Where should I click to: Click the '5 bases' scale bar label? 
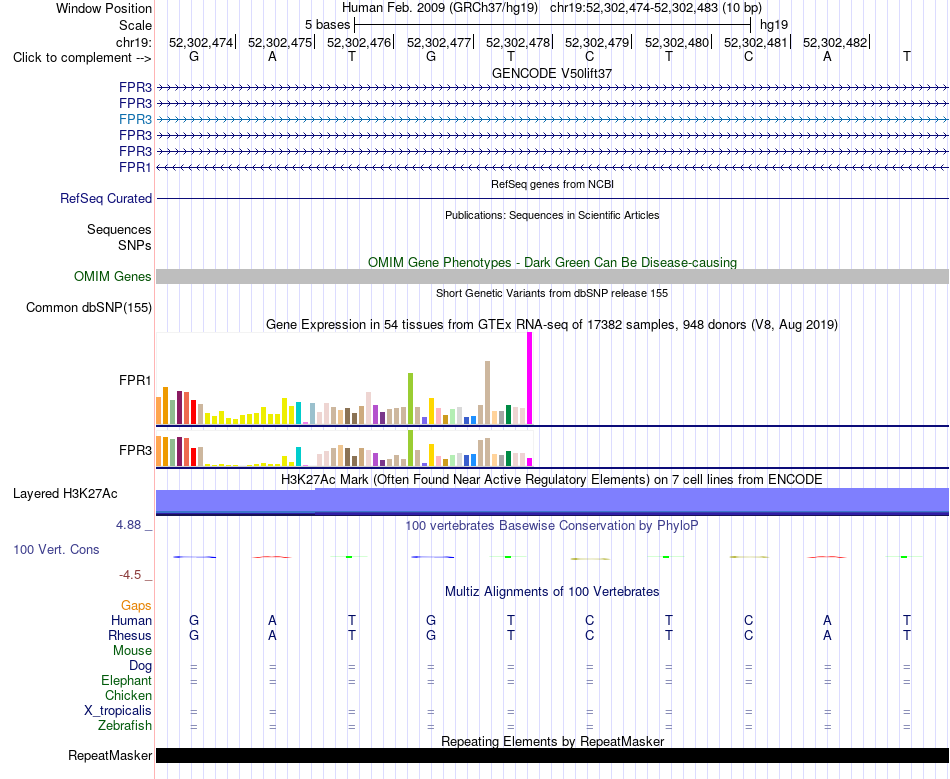(x=327, y=25)
